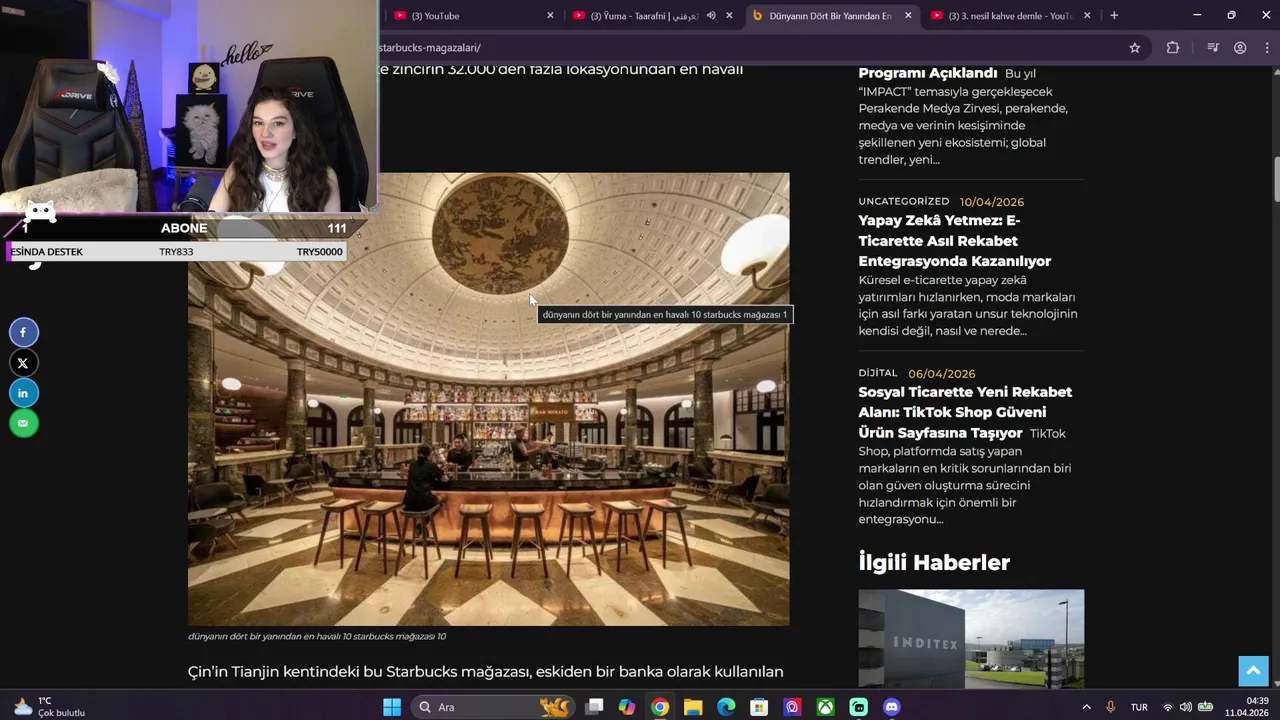
Task: Open the Programı Açıklandı headline
Action: [928, 73]
